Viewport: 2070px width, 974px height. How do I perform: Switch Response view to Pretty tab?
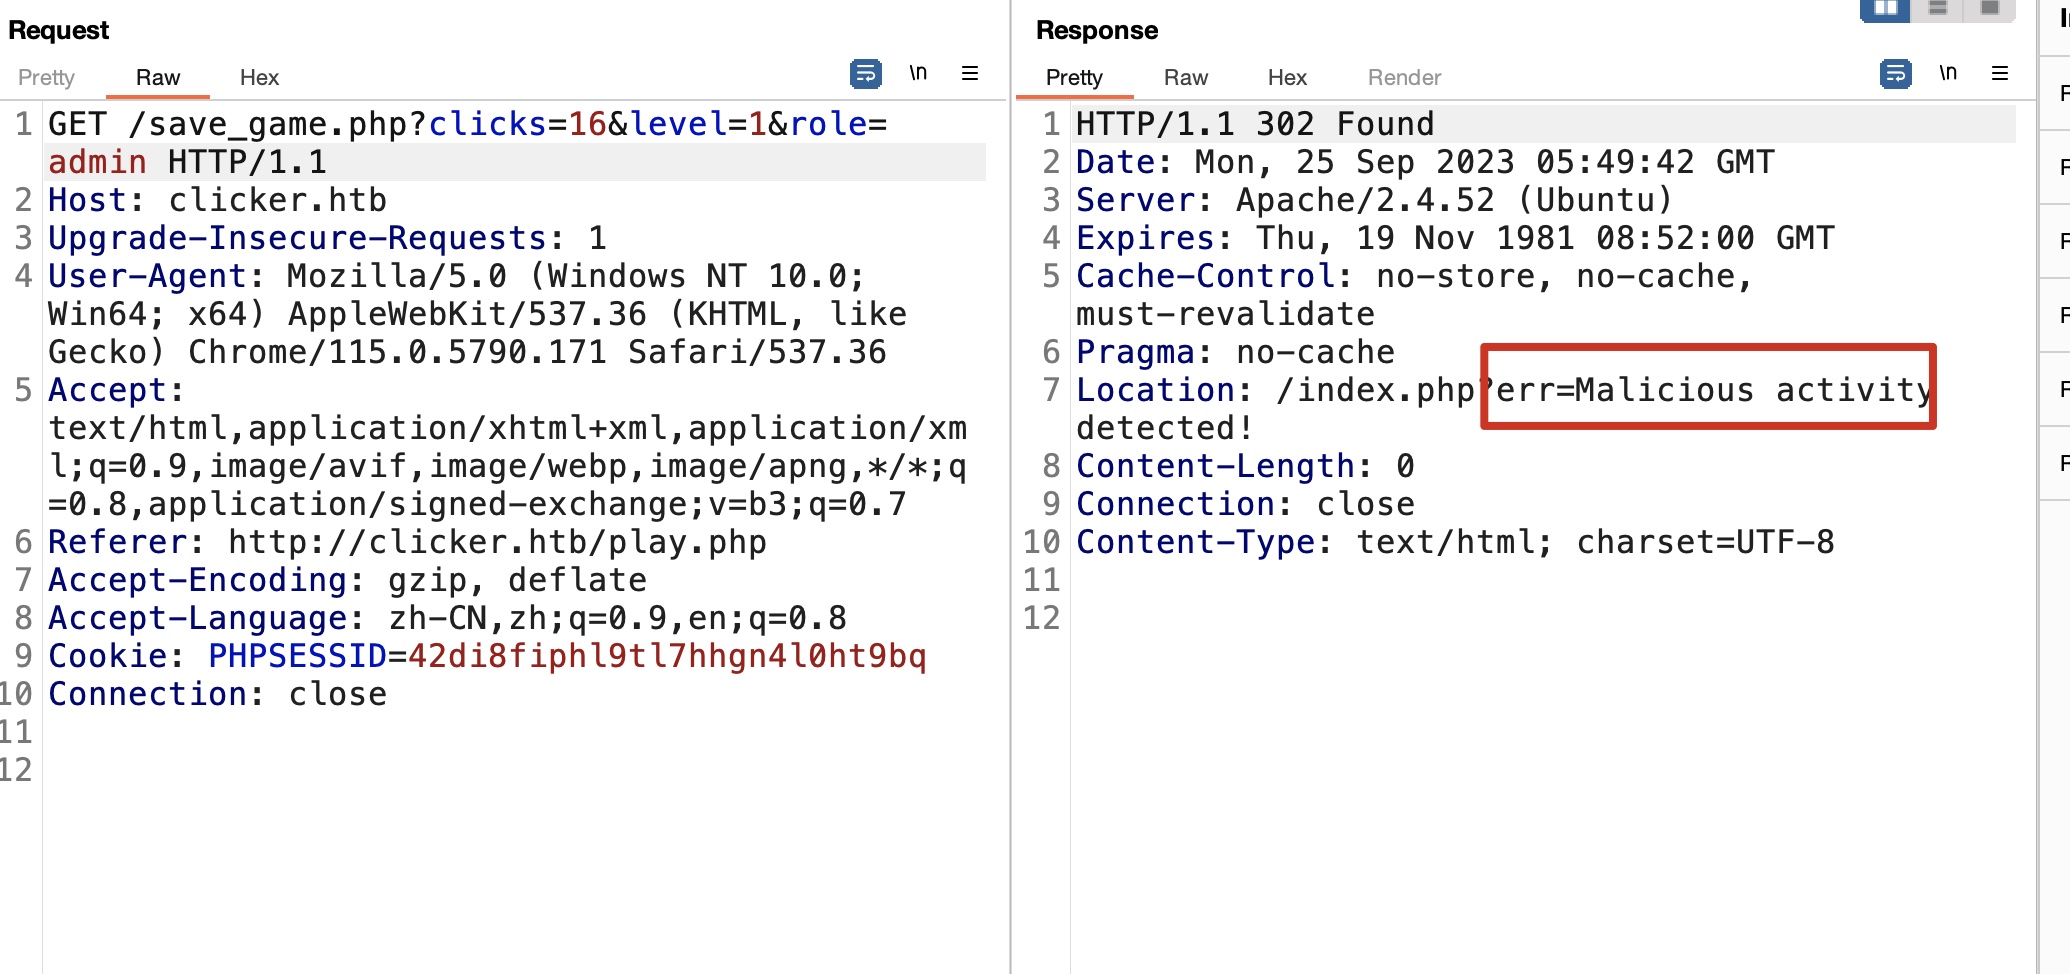(1074, 77)
